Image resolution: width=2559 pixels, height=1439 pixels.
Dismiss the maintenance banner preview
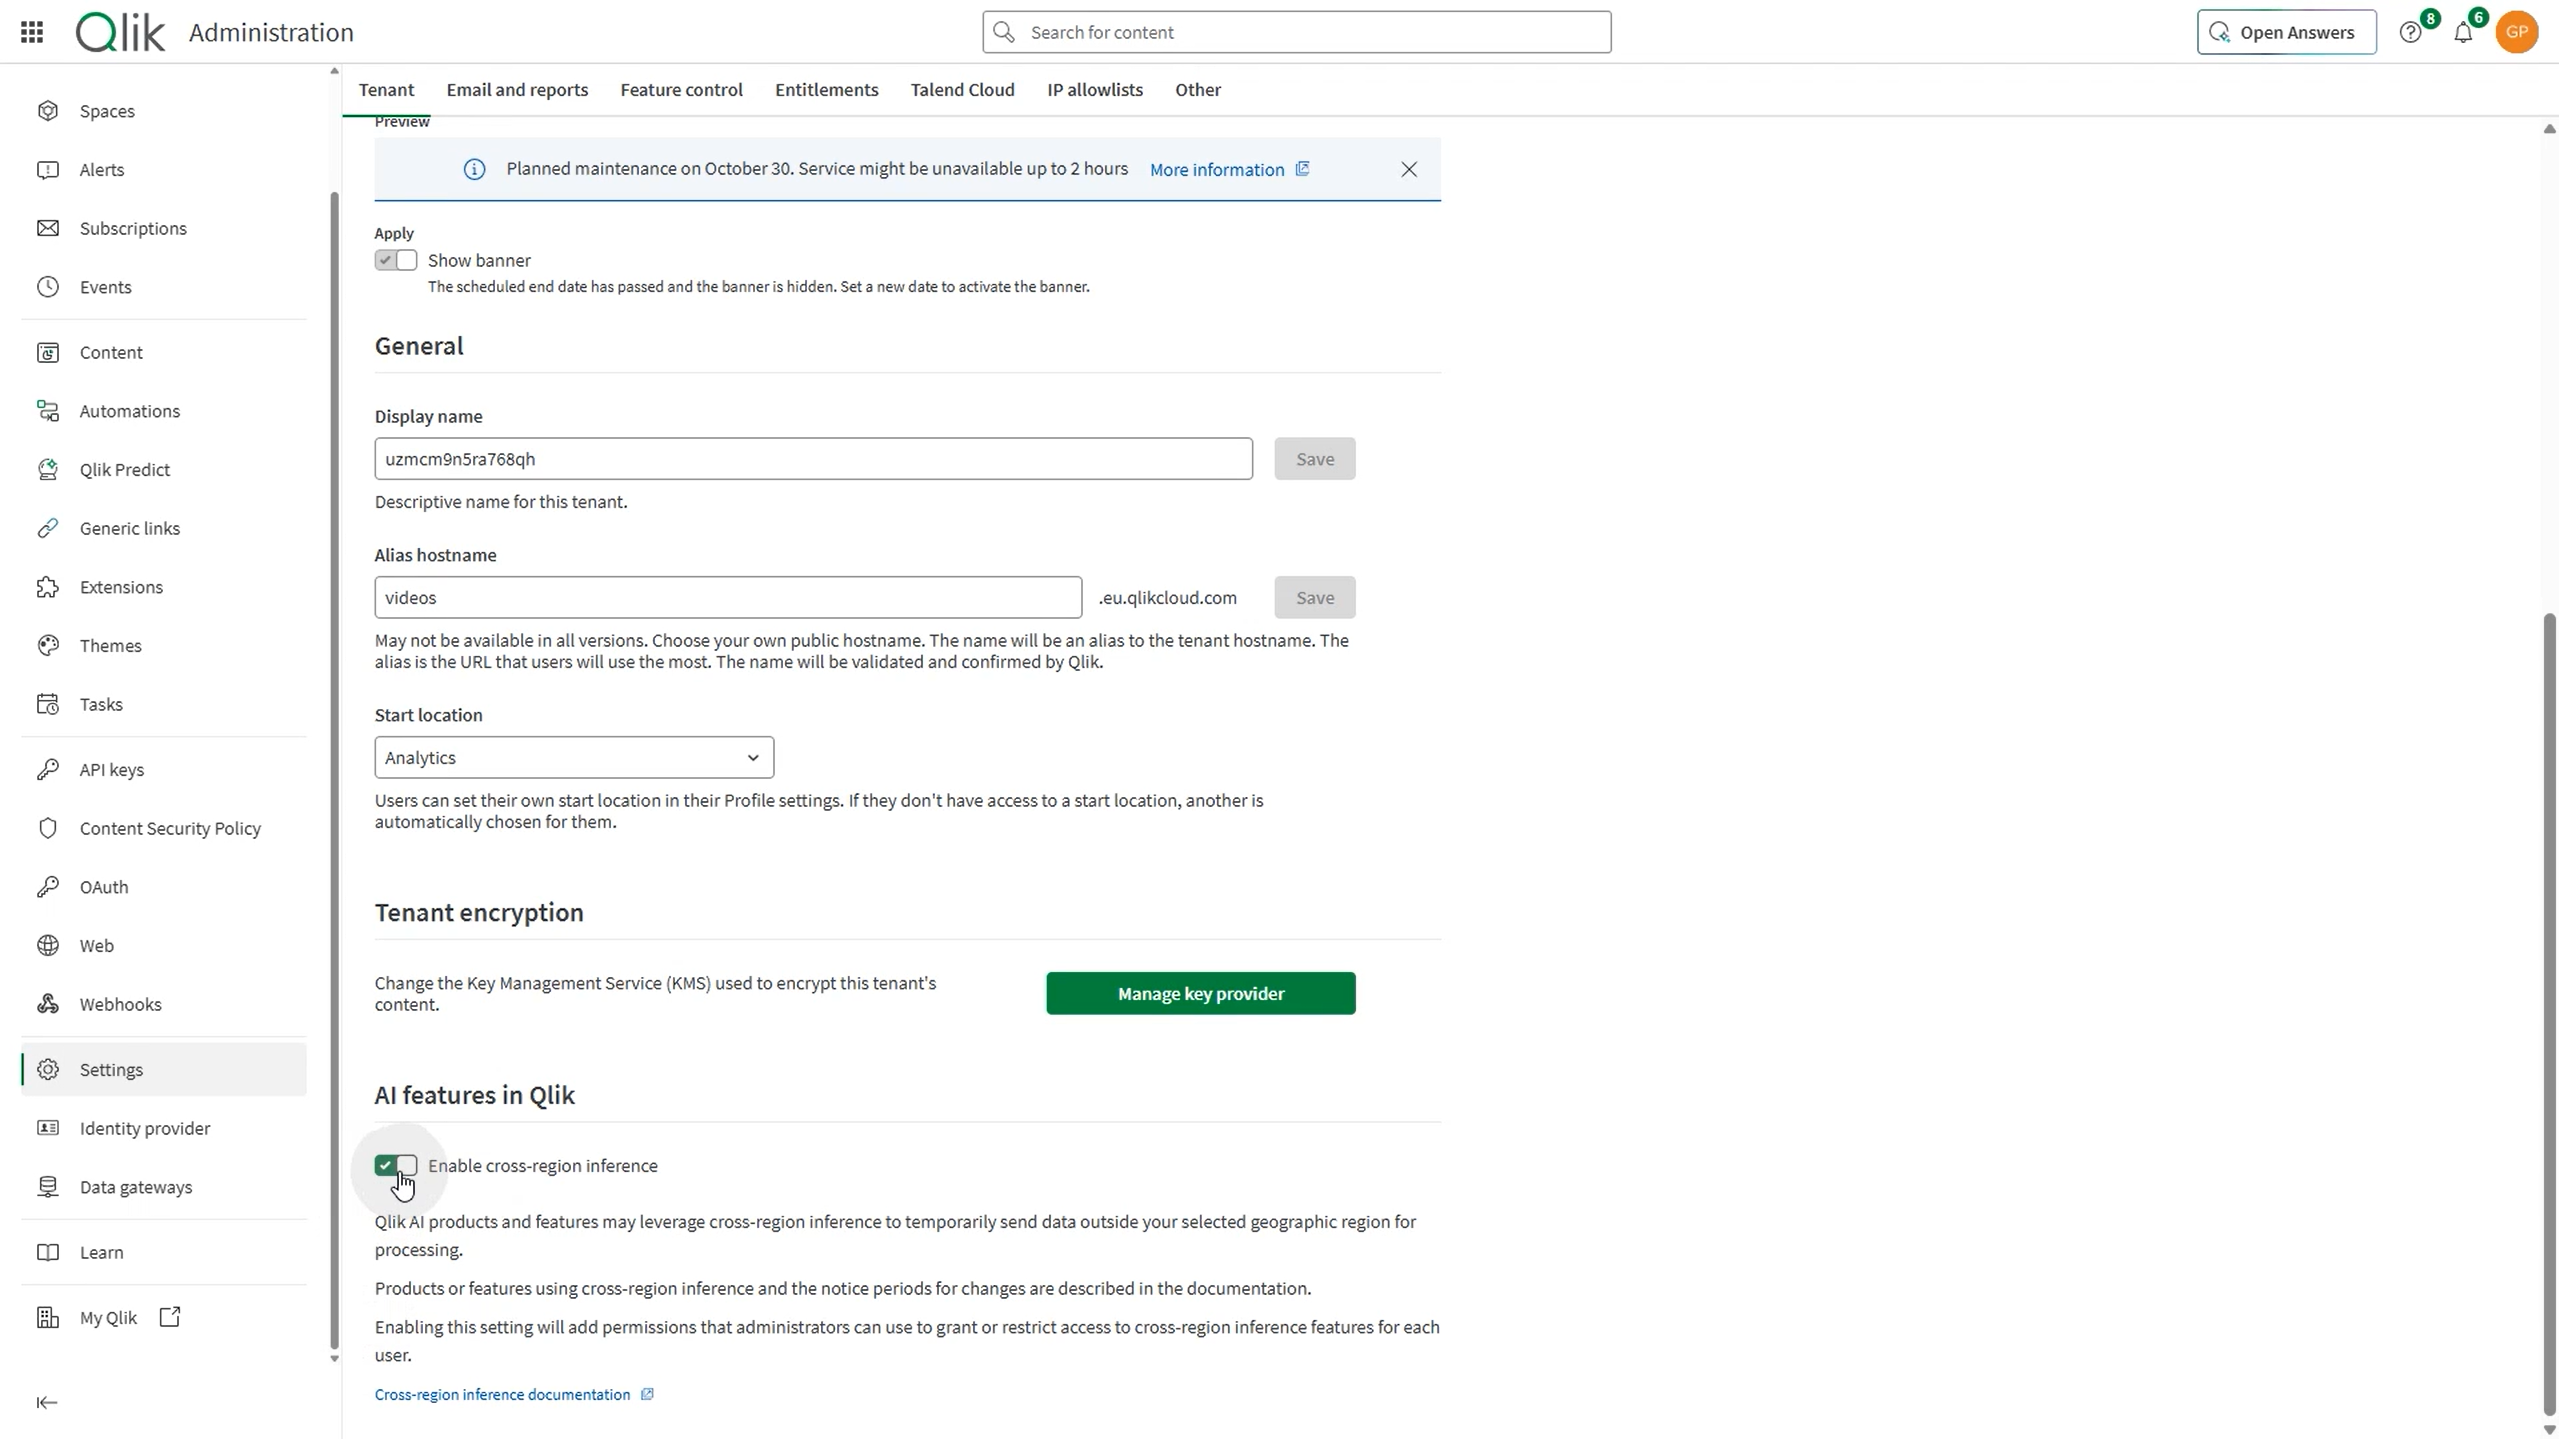[x=1409, y=170]
